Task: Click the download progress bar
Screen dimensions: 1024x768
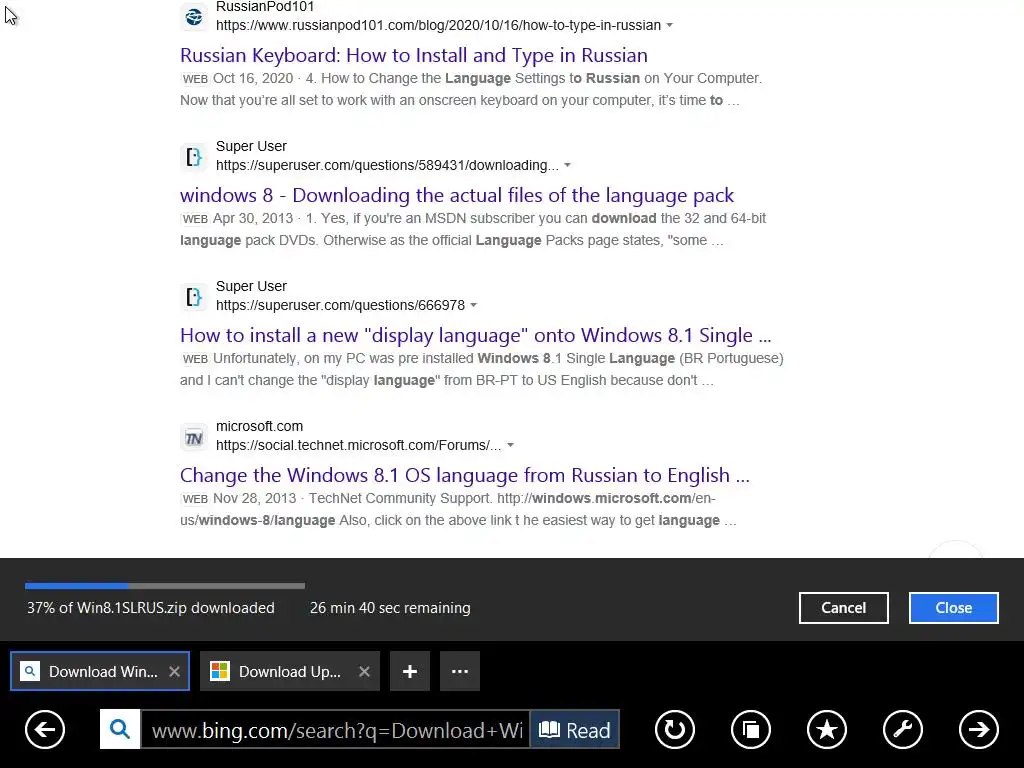Action: pos(165,586)
